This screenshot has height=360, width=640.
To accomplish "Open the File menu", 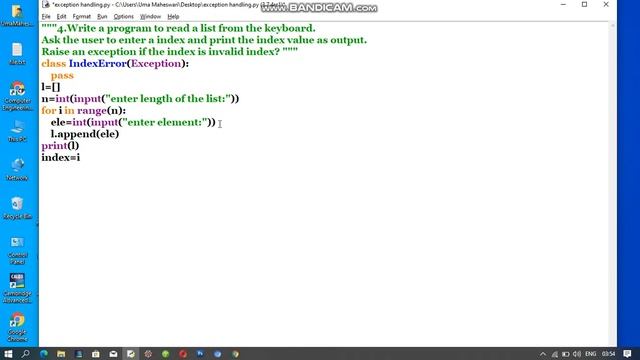I will pos(46,16).
